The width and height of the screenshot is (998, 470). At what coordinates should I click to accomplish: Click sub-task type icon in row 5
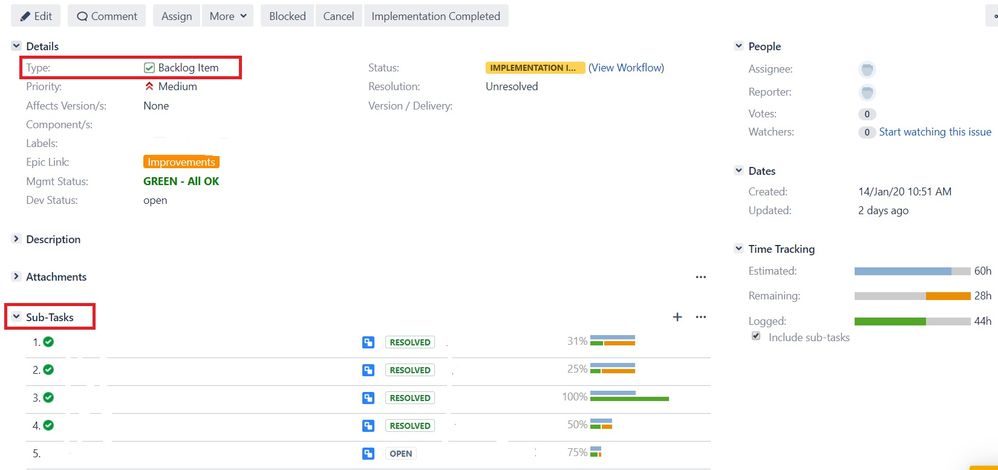point(368,453)
